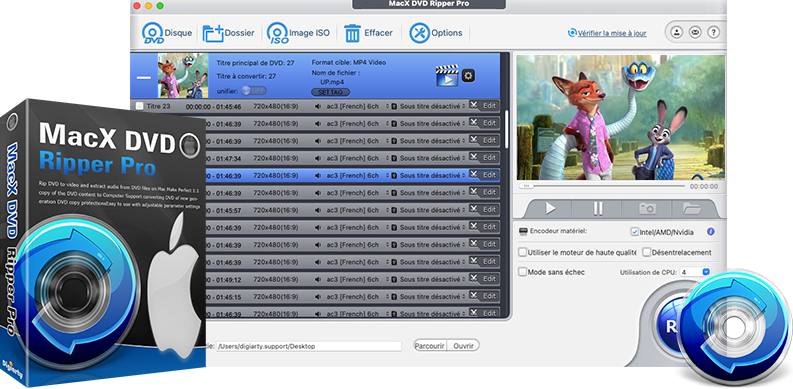The image size is (793, 389).
Task: Open snapshot folder icon under preview
Action: point(691,208)
